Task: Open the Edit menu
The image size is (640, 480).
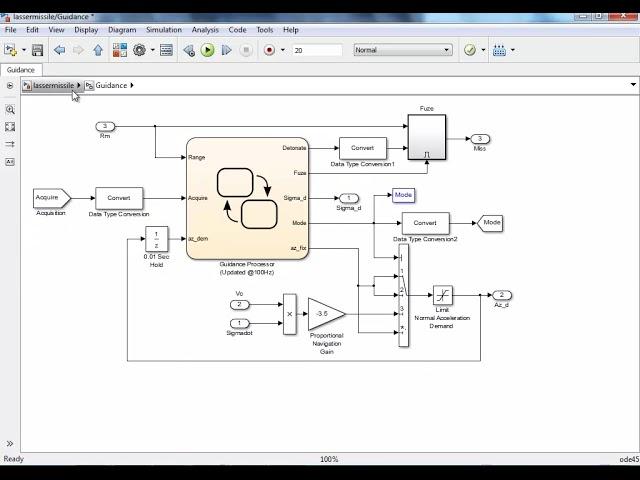Action: click(x=32, y=30)
